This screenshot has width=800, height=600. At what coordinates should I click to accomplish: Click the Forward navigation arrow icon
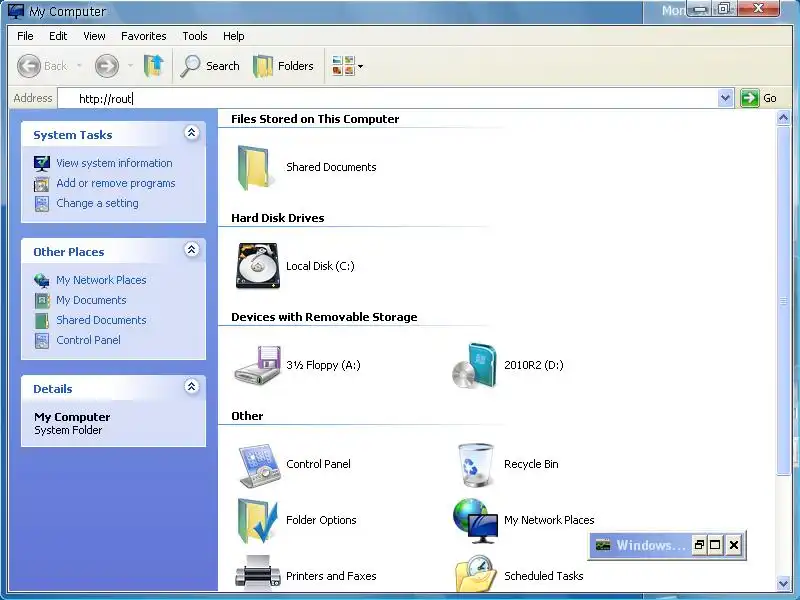pyautogui.click(x=107, y=66)
